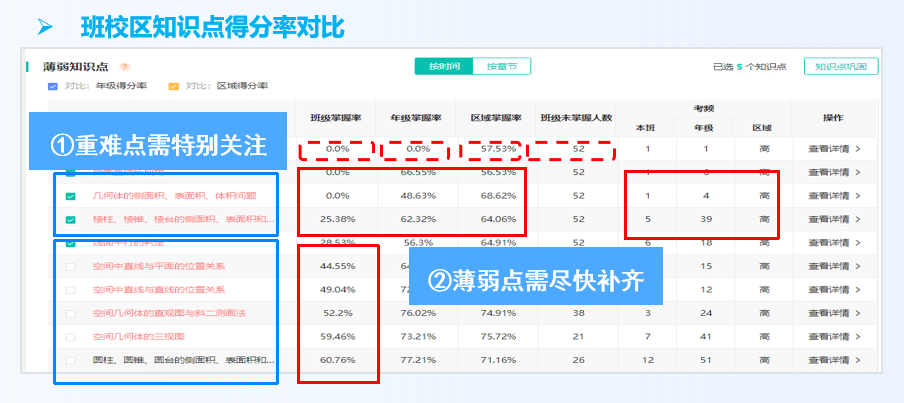Open 查看详情 for 空间几何体的直观图与斜二测画法
Viewport: 904px width, 403px height.
tap(834, 314)
